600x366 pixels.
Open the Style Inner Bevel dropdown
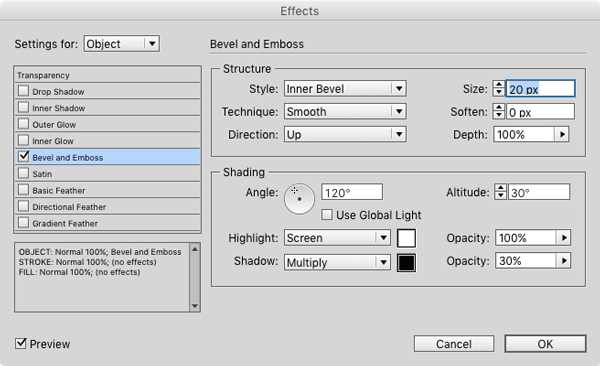click(345, 88)
